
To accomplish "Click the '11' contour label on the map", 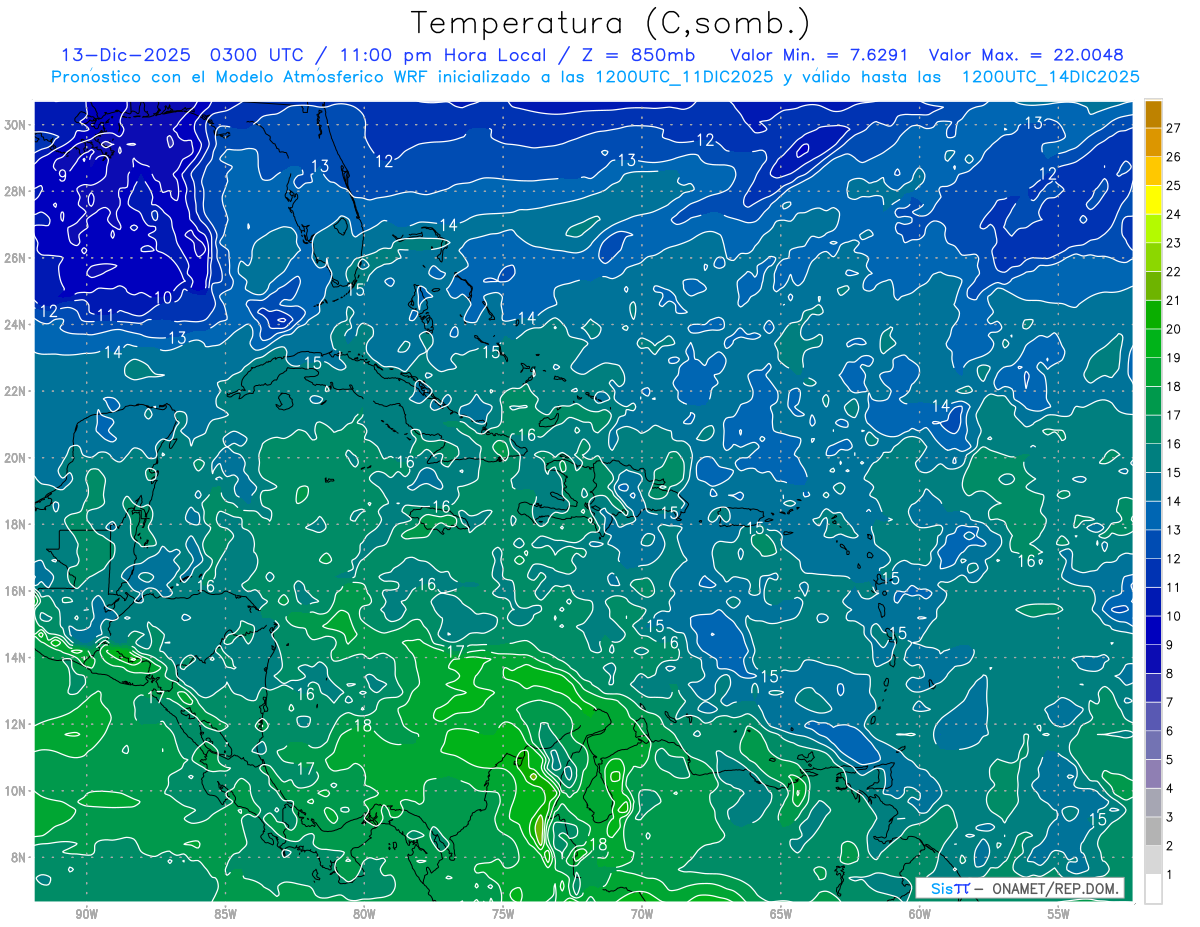I will (107, 316).
